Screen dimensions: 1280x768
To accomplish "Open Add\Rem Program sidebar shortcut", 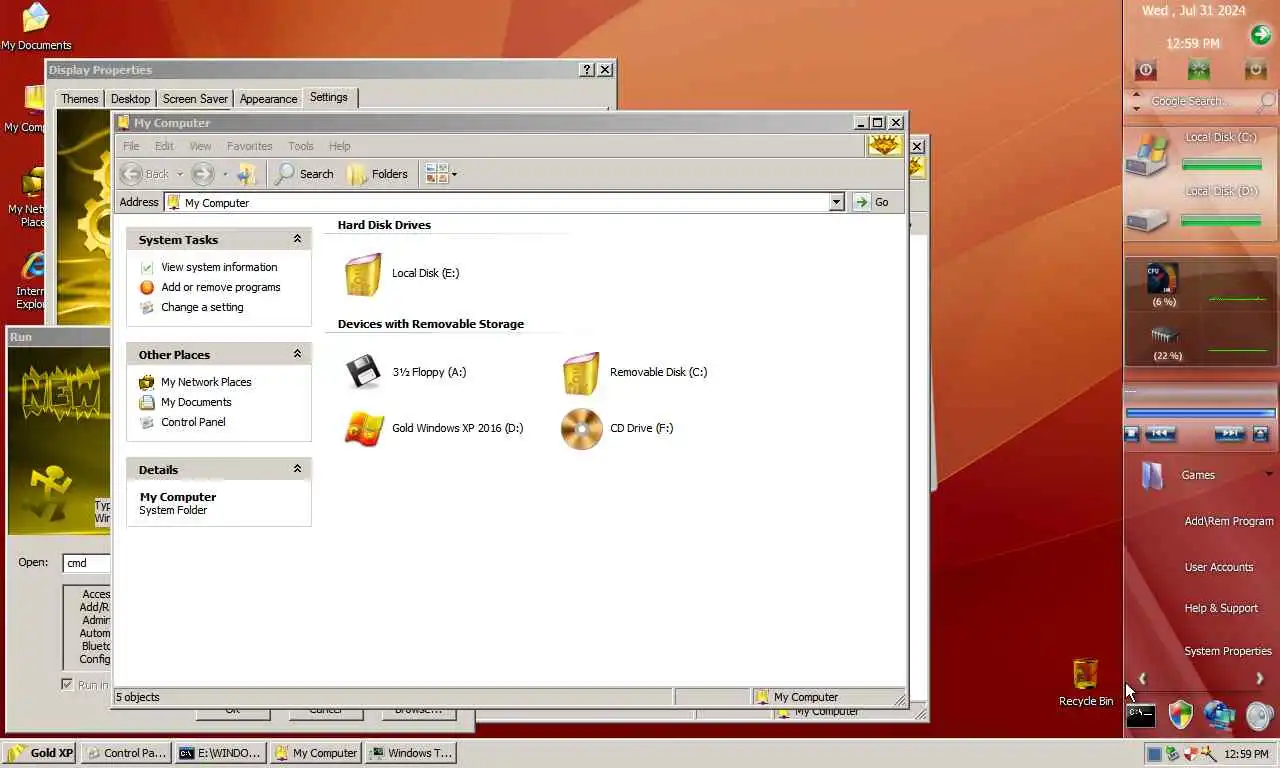I will pos(1229,521).
